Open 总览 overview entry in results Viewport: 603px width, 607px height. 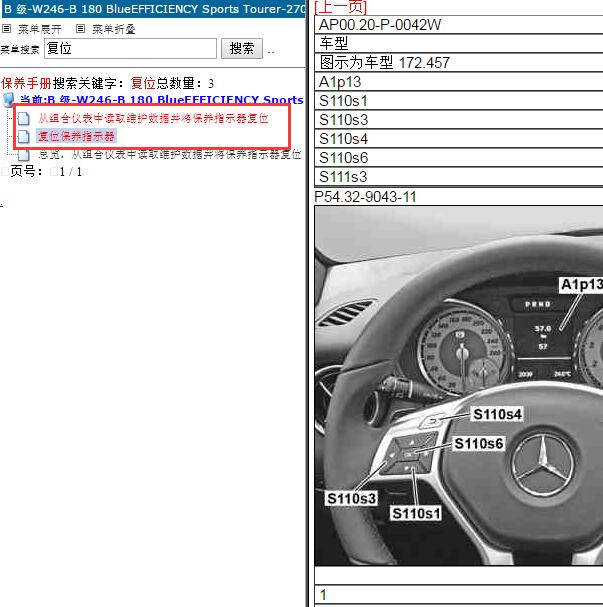tap(170, 154)
